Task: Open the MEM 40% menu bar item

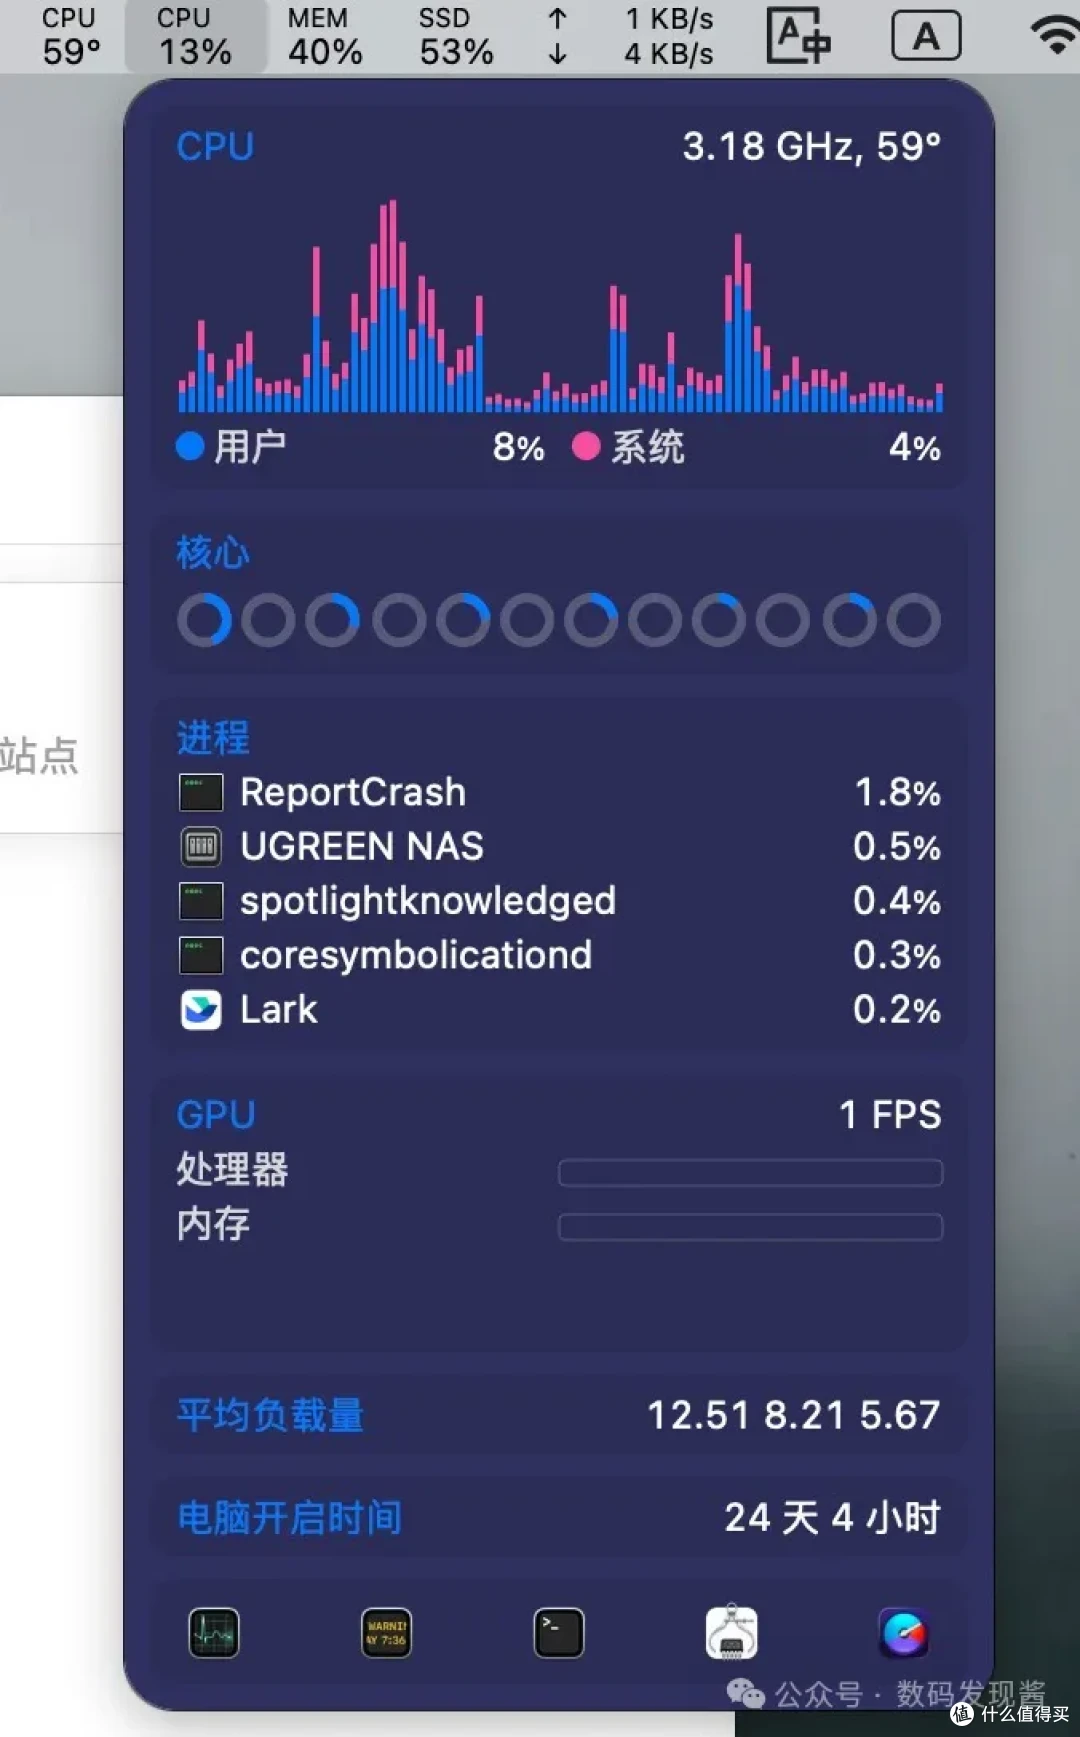Action: 324,36
